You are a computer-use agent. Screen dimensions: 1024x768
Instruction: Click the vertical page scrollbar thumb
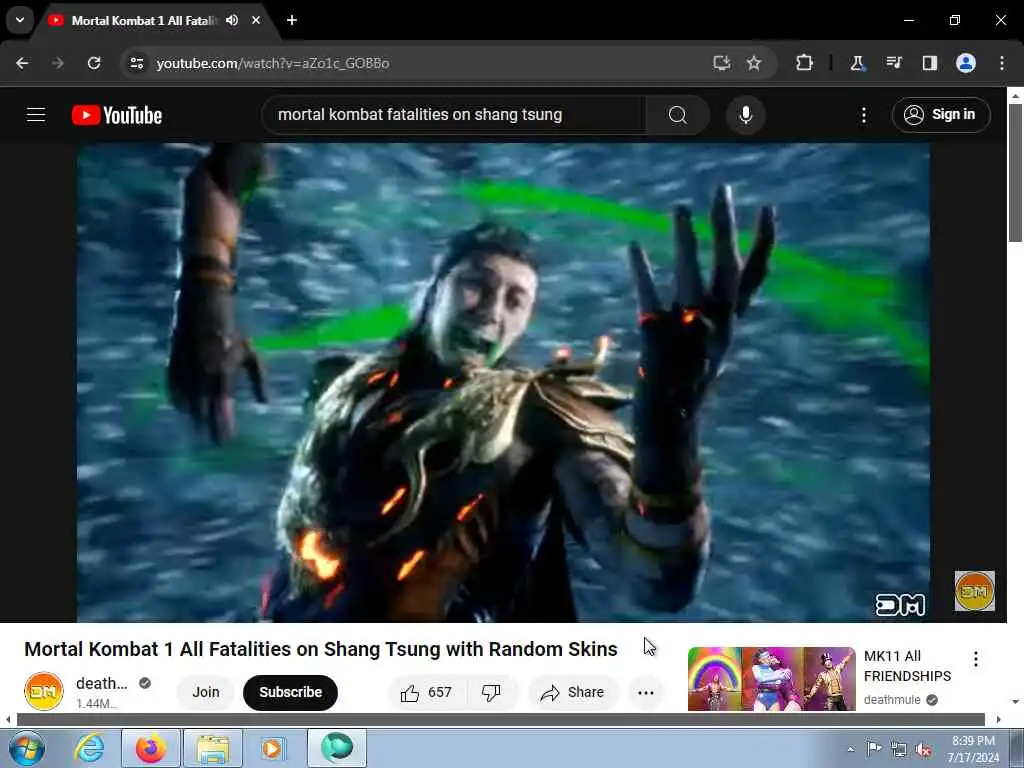tap(1015, 172)
